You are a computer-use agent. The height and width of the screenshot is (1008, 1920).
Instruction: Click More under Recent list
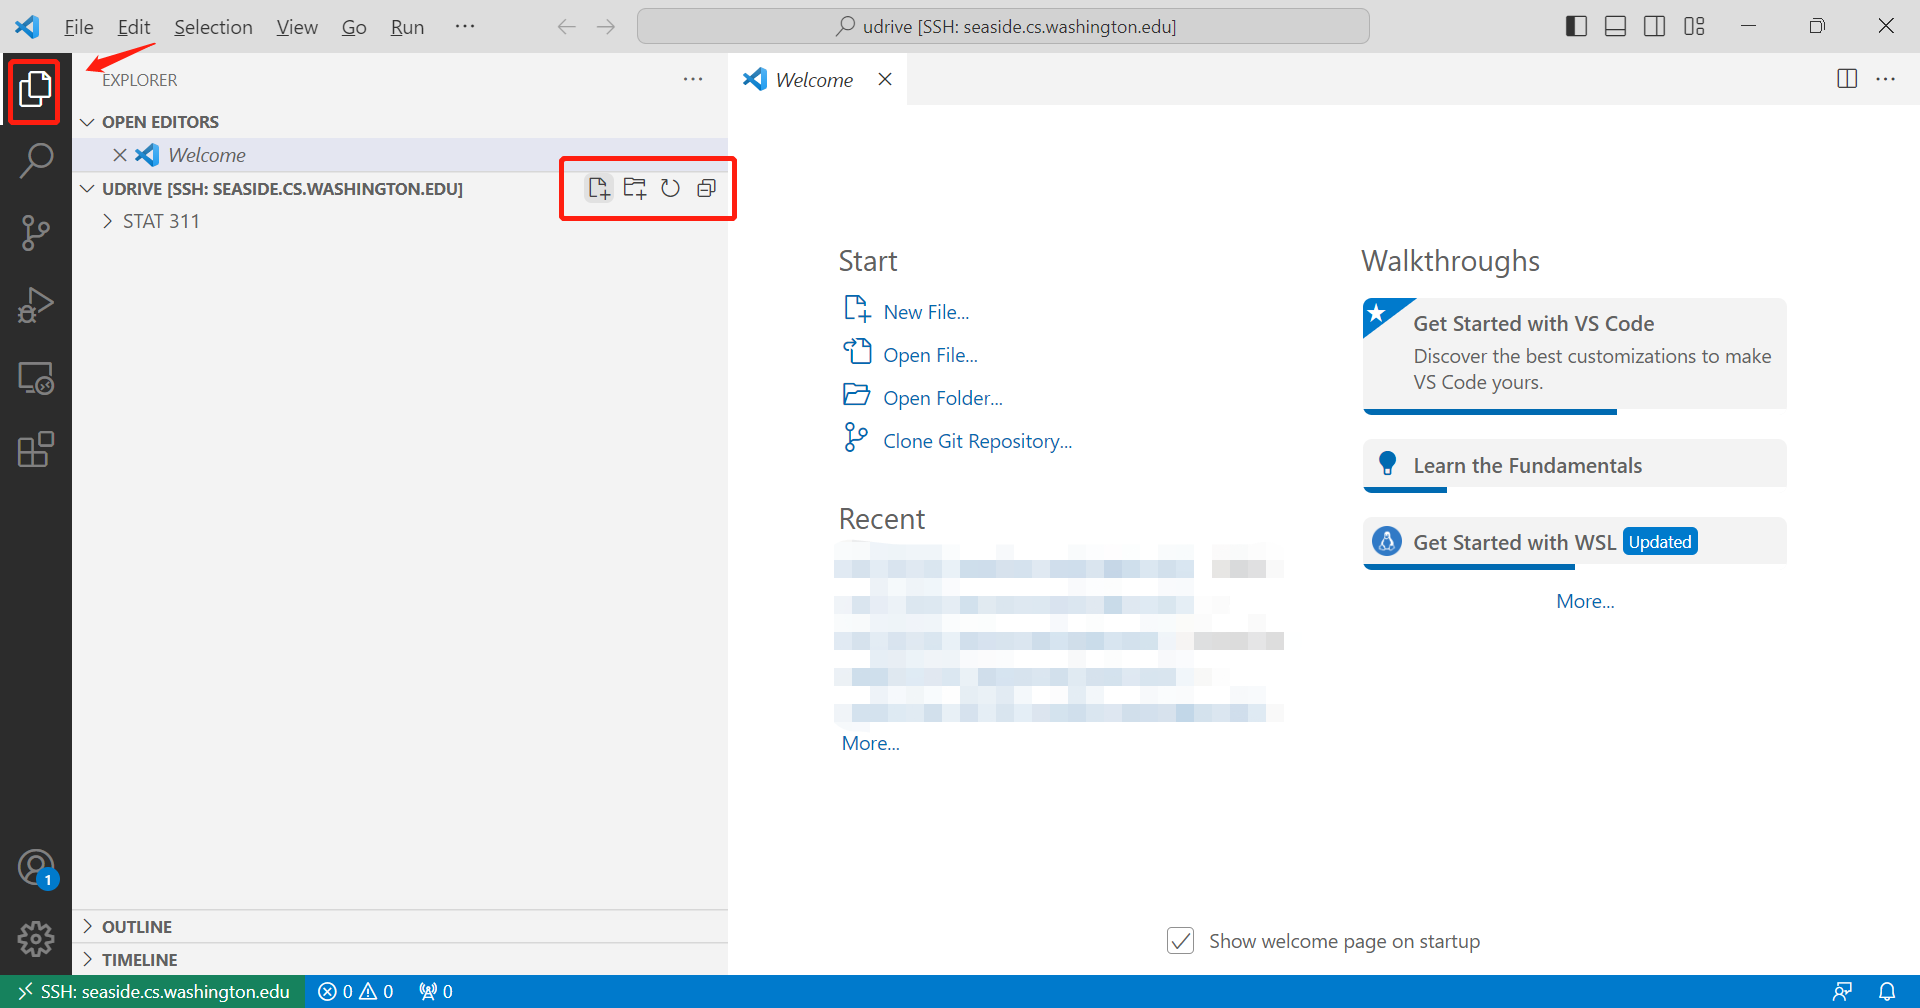click(870, 743)
